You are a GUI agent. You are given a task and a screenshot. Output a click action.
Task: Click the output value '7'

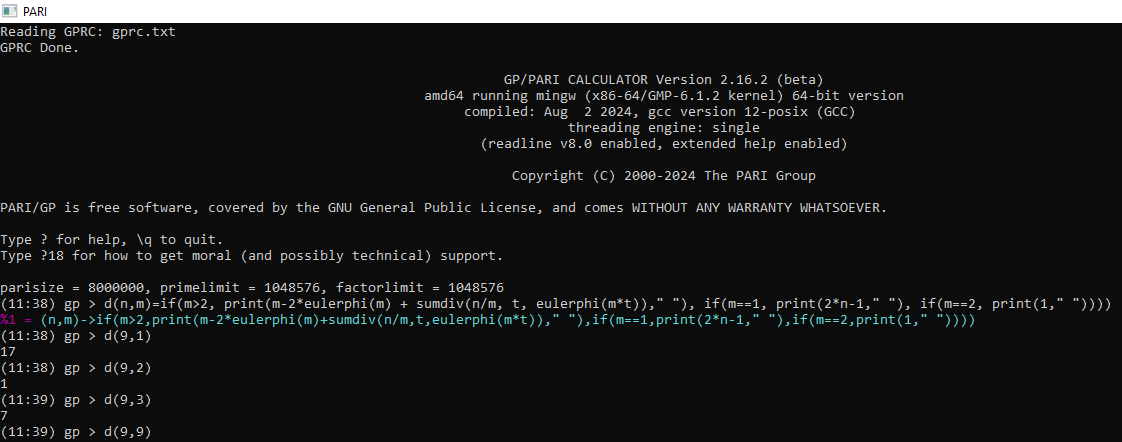(x=4, y=416)
